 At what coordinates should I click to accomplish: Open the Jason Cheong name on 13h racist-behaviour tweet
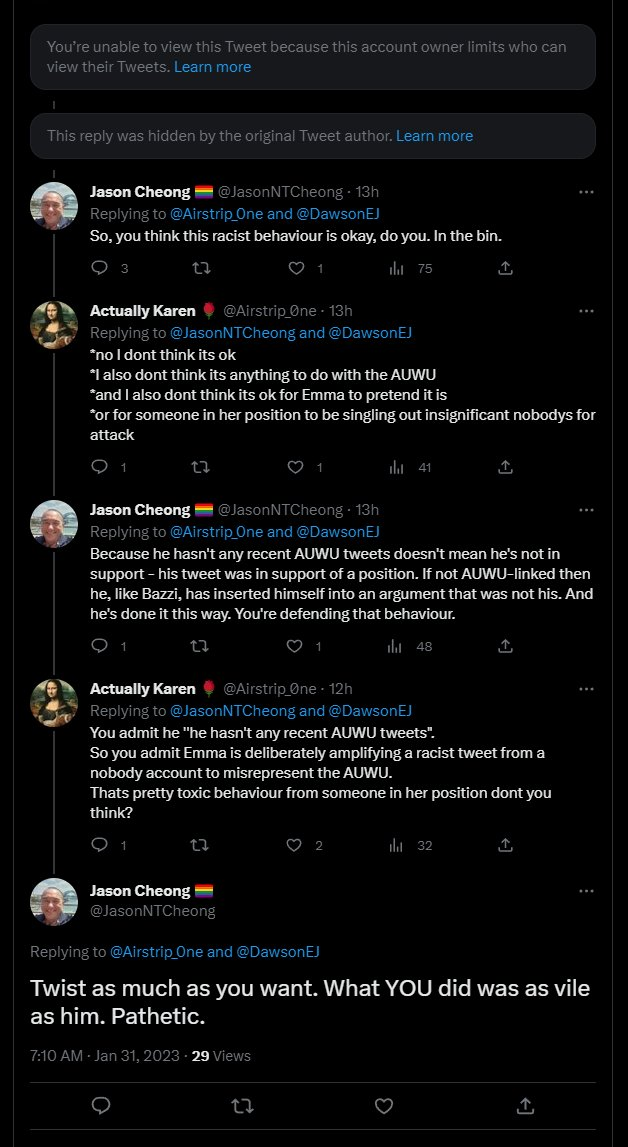pyautogui.click(x=140, y=192)
